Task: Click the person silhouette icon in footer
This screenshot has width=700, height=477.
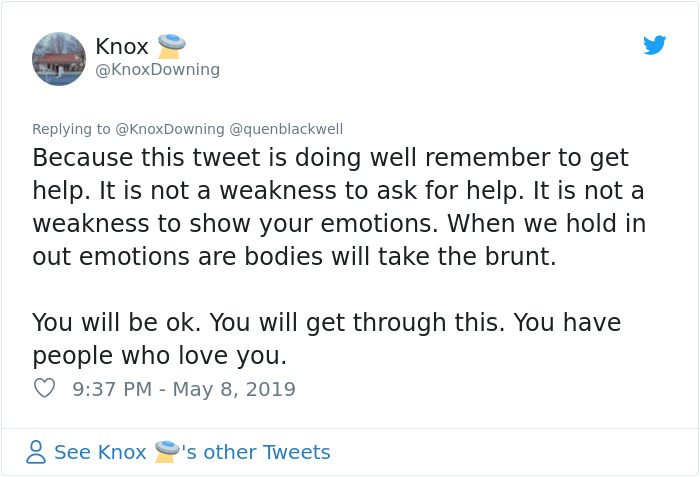Action: point(36,452)
